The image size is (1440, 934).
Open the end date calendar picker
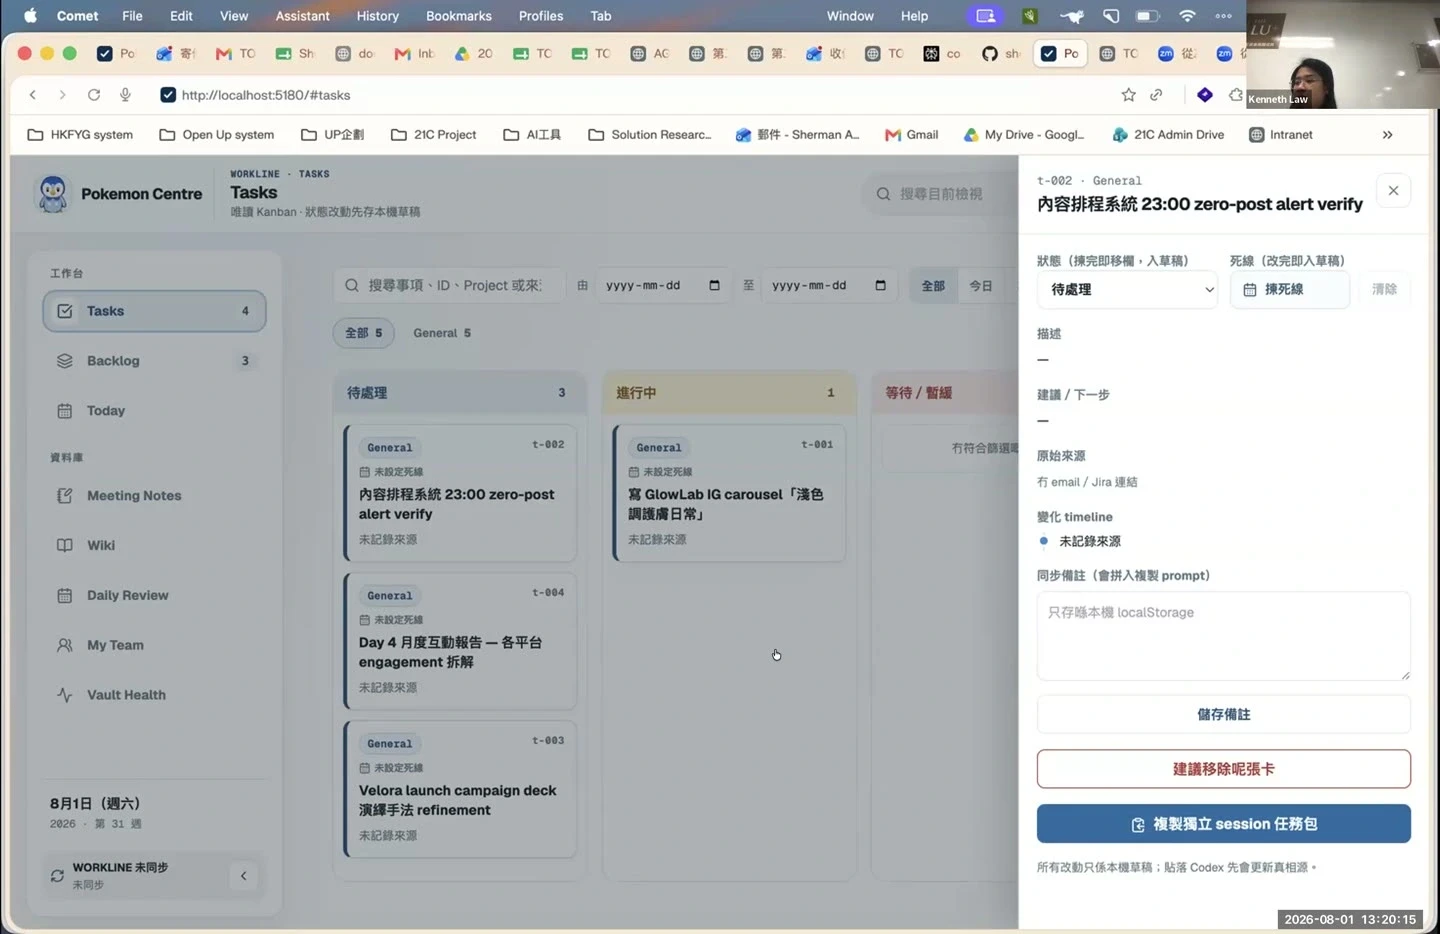880,286
